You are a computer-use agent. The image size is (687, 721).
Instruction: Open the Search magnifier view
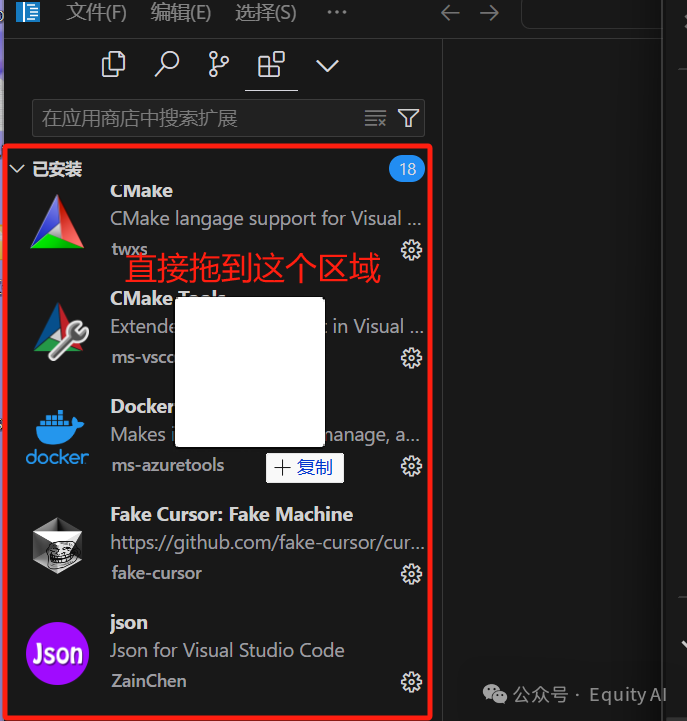click(166, 64)
